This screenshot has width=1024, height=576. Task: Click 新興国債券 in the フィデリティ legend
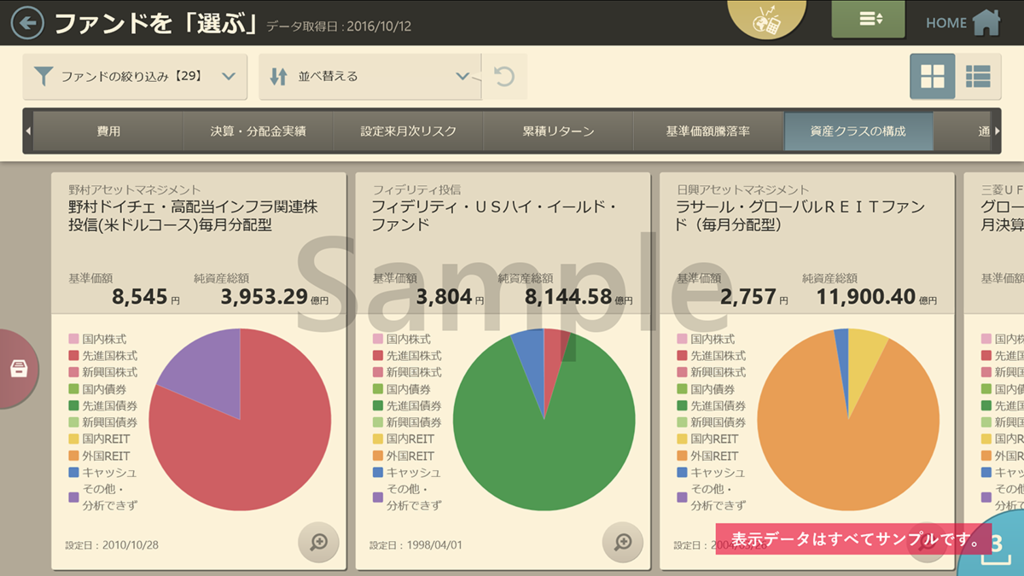click(x=414, y=423)
